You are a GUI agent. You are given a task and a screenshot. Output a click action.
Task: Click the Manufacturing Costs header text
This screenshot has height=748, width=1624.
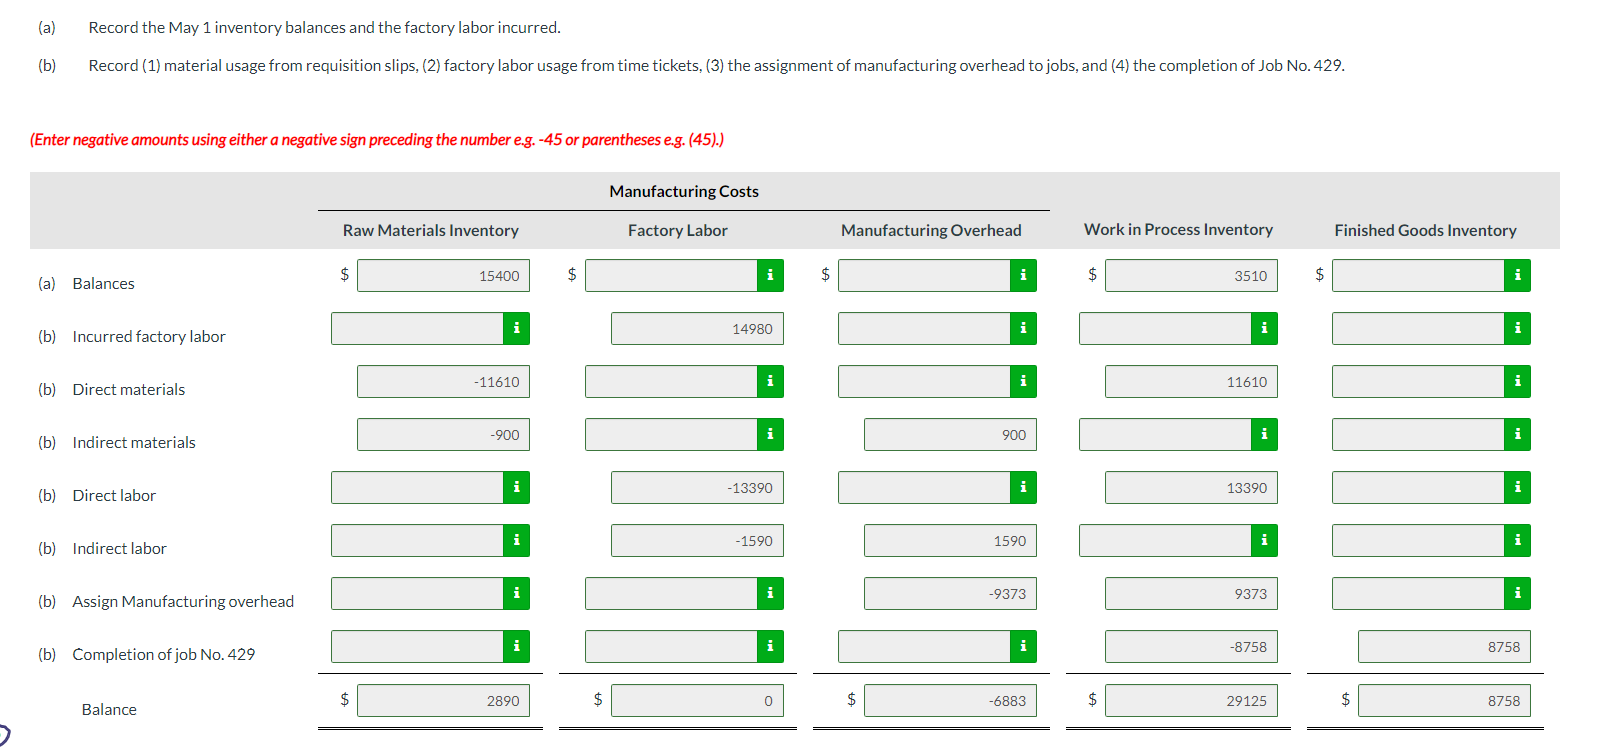pyautogui.click(x=684, y=191)
